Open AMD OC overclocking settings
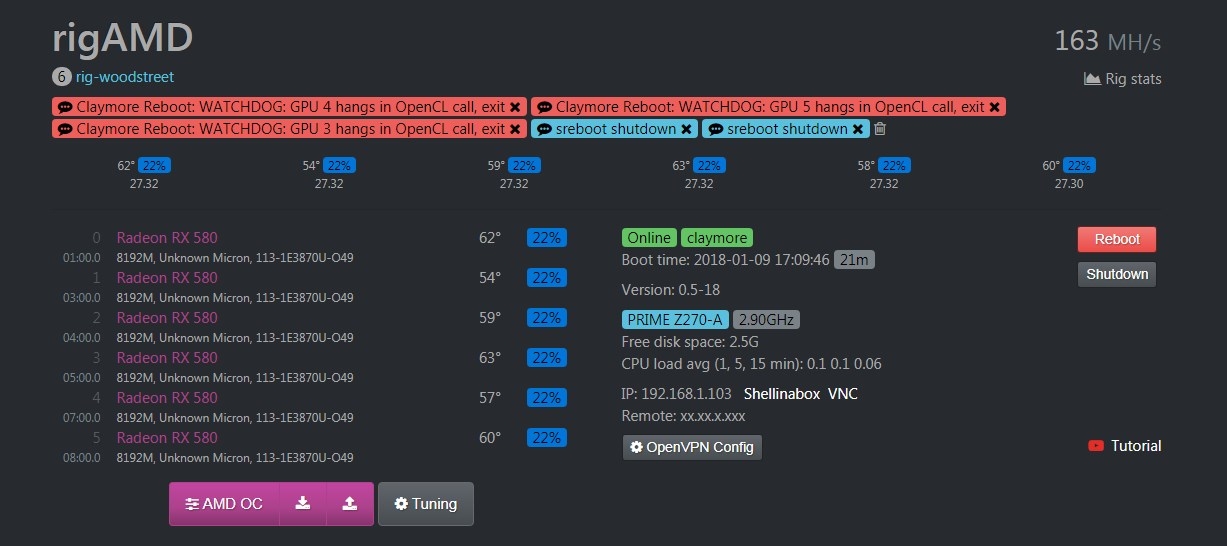 [224, 504]
